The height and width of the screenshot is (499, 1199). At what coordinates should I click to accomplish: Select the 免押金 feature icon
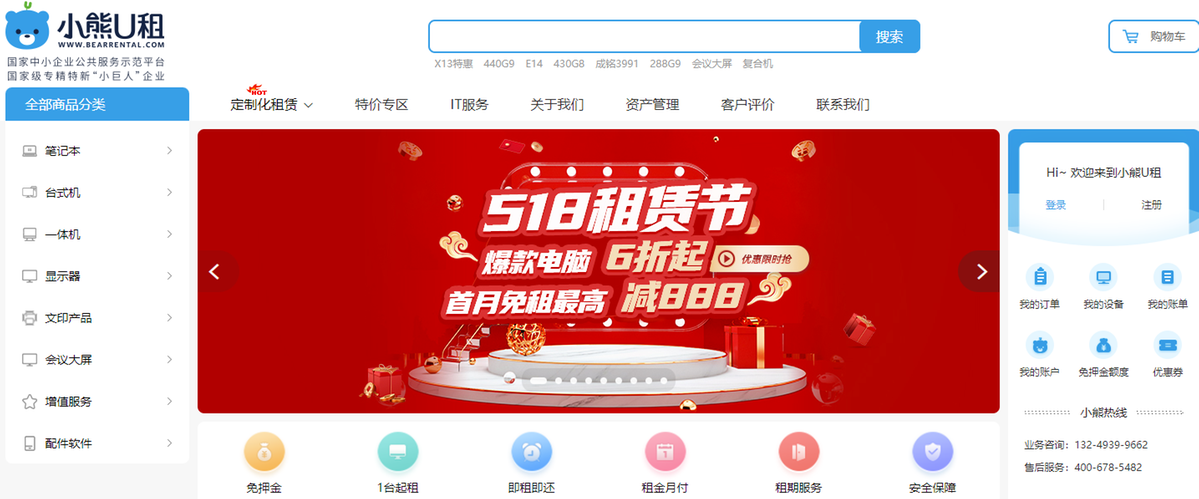(265, 452)
